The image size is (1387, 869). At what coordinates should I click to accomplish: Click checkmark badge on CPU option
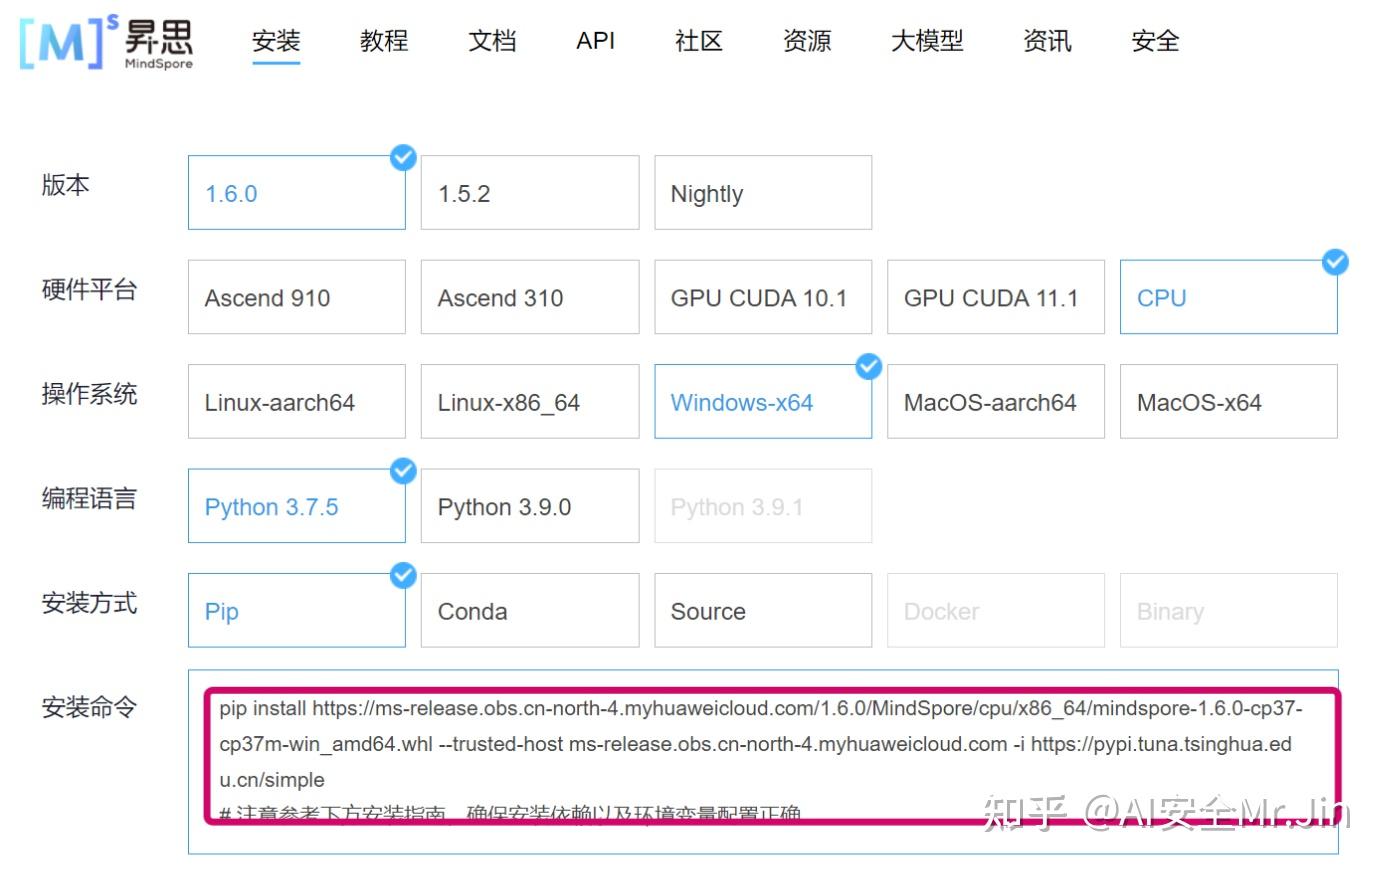coord(1335,262)
